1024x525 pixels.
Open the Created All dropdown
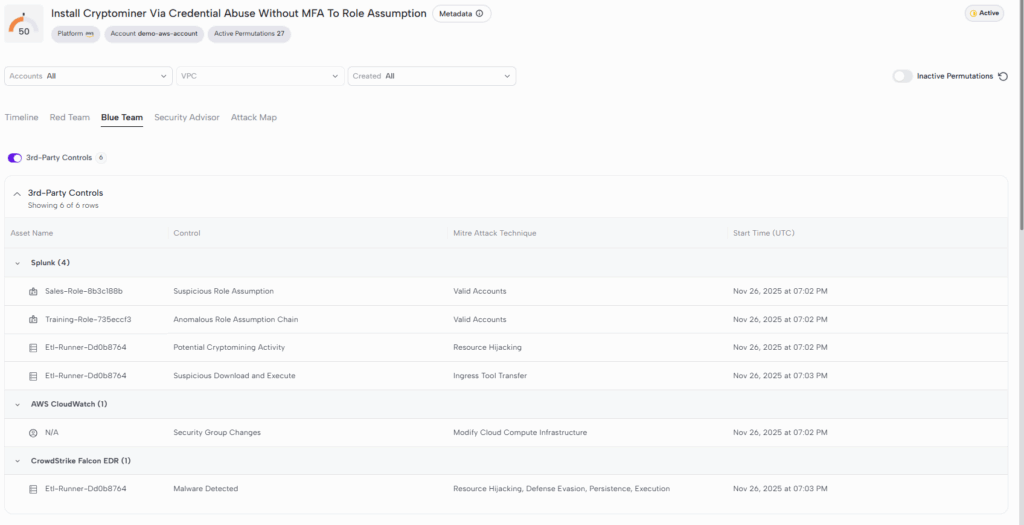(432, 76)
